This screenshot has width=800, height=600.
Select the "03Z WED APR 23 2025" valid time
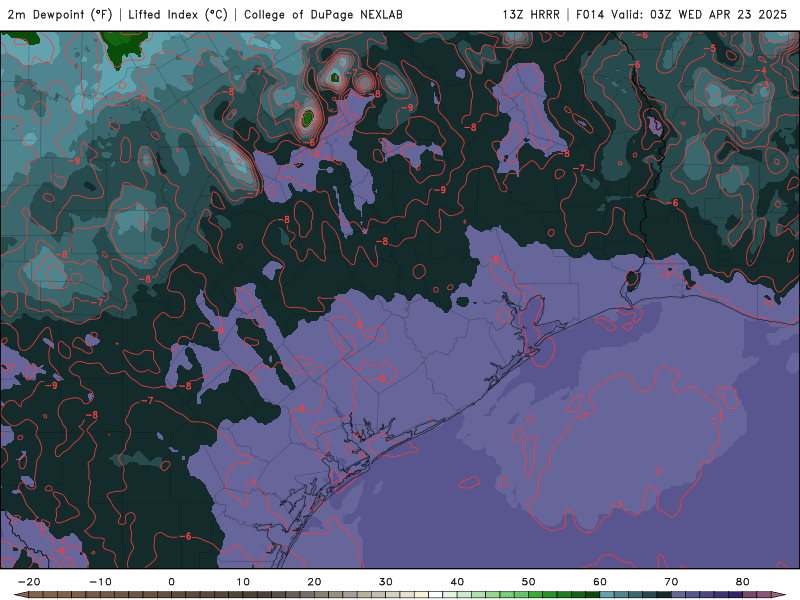pyautogui.click(x=718, y=15)
